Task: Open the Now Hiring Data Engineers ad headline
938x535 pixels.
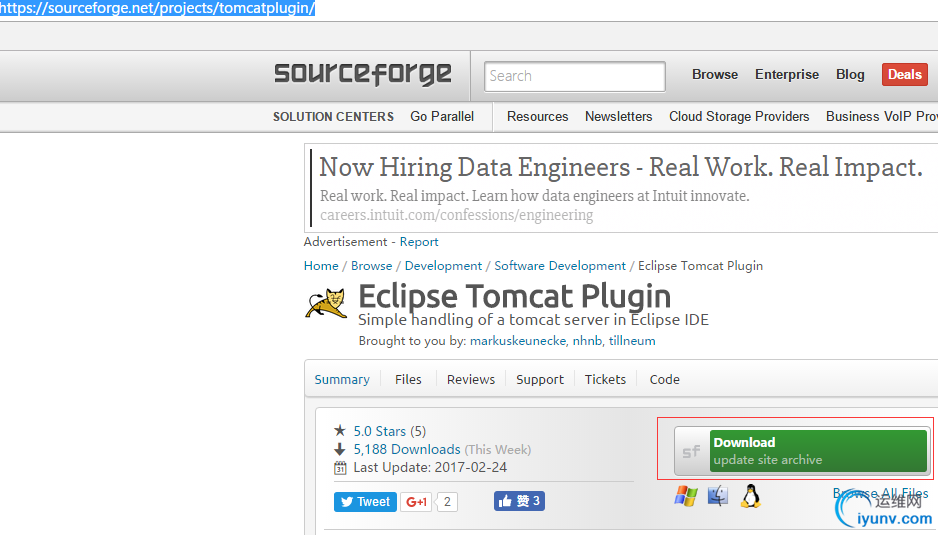Action: pos(621,167)
